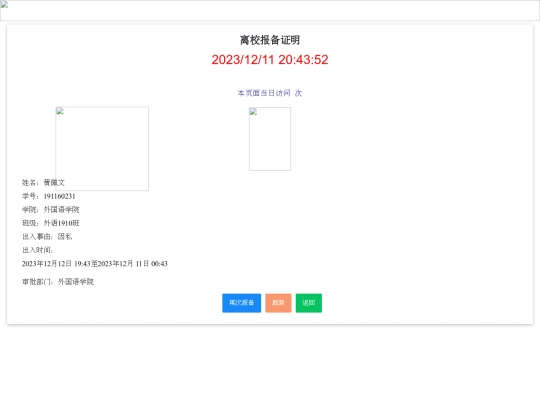Click the red timestamp 2023/12/11 20:43:52
The image size is (540, 405).
pyautogui.click(x=270, y=60)
